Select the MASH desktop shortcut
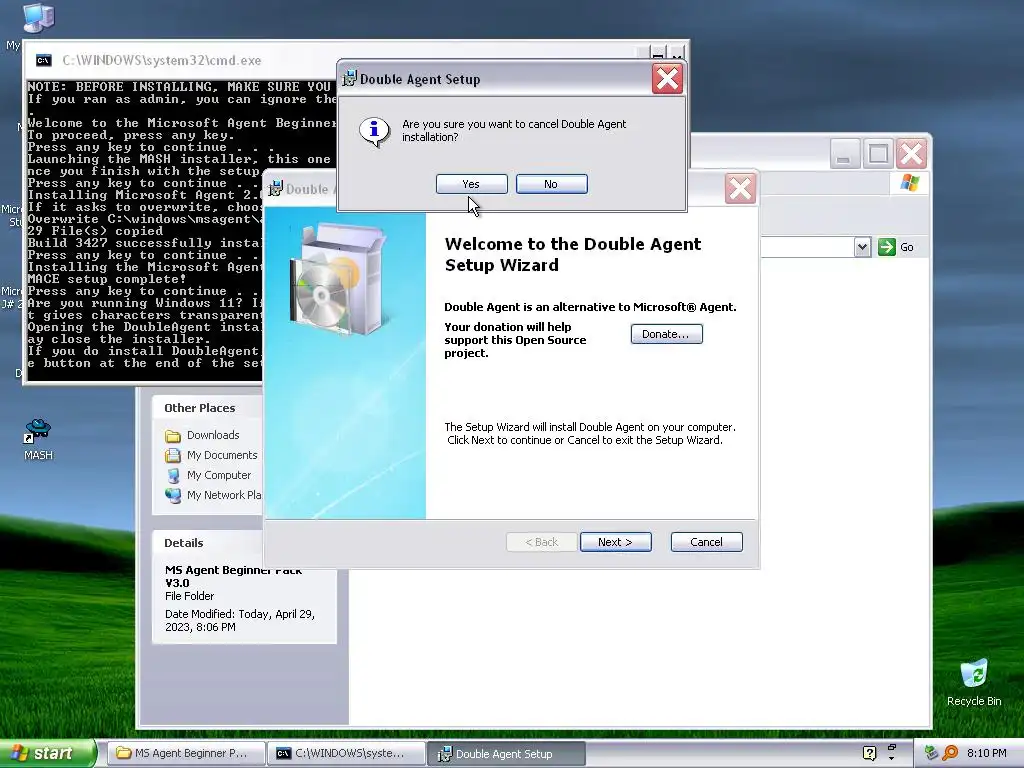Viewport: 1024px width, 768px height. click(38, 440)
